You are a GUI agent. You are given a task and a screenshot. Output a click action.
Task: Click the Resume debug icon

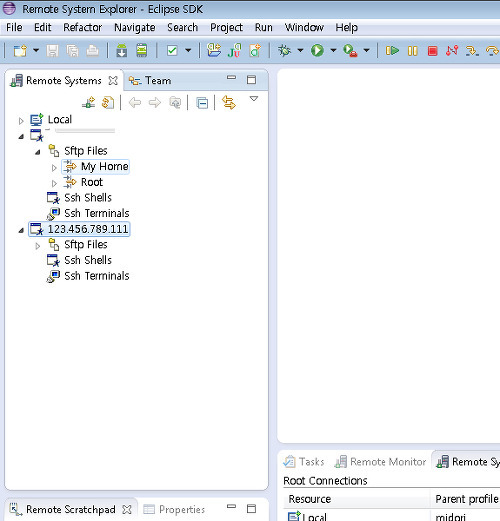(392, 51)
